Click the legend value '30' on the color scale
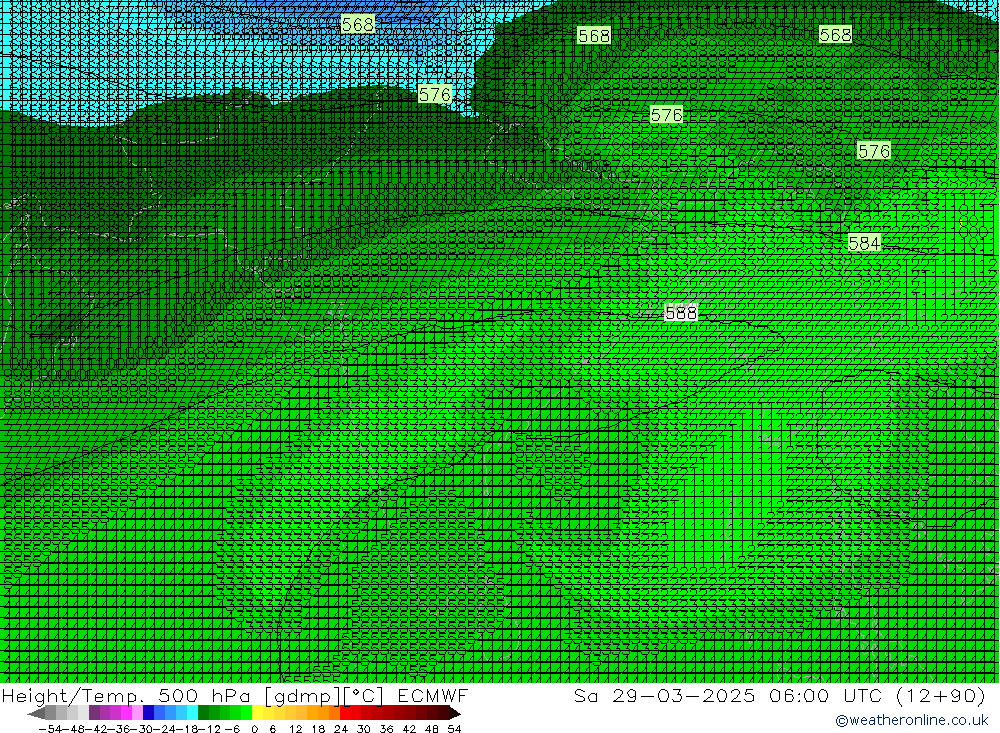 click(364, 729)
